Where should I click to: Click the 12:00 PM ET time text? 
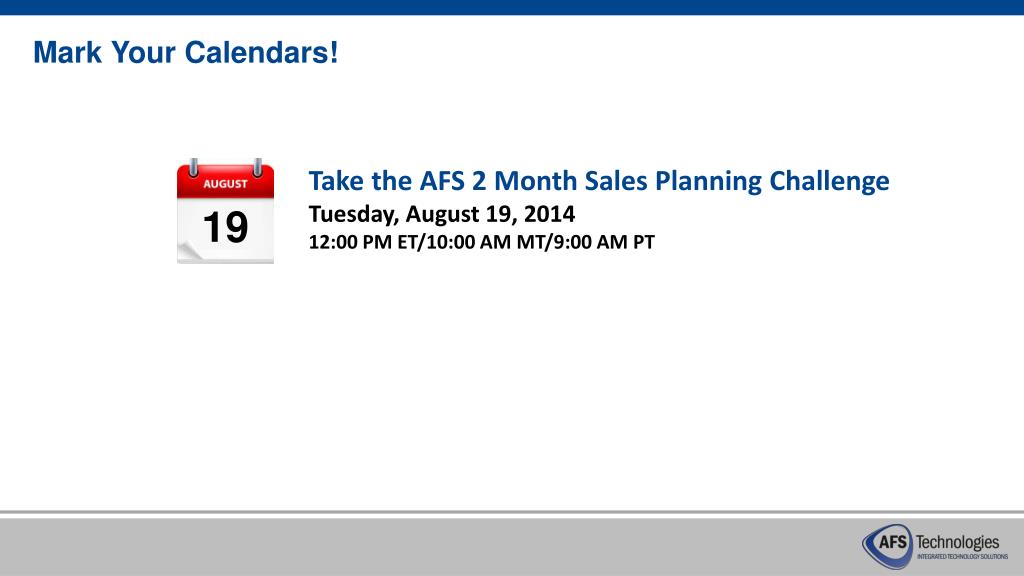[x=362, y=242]
